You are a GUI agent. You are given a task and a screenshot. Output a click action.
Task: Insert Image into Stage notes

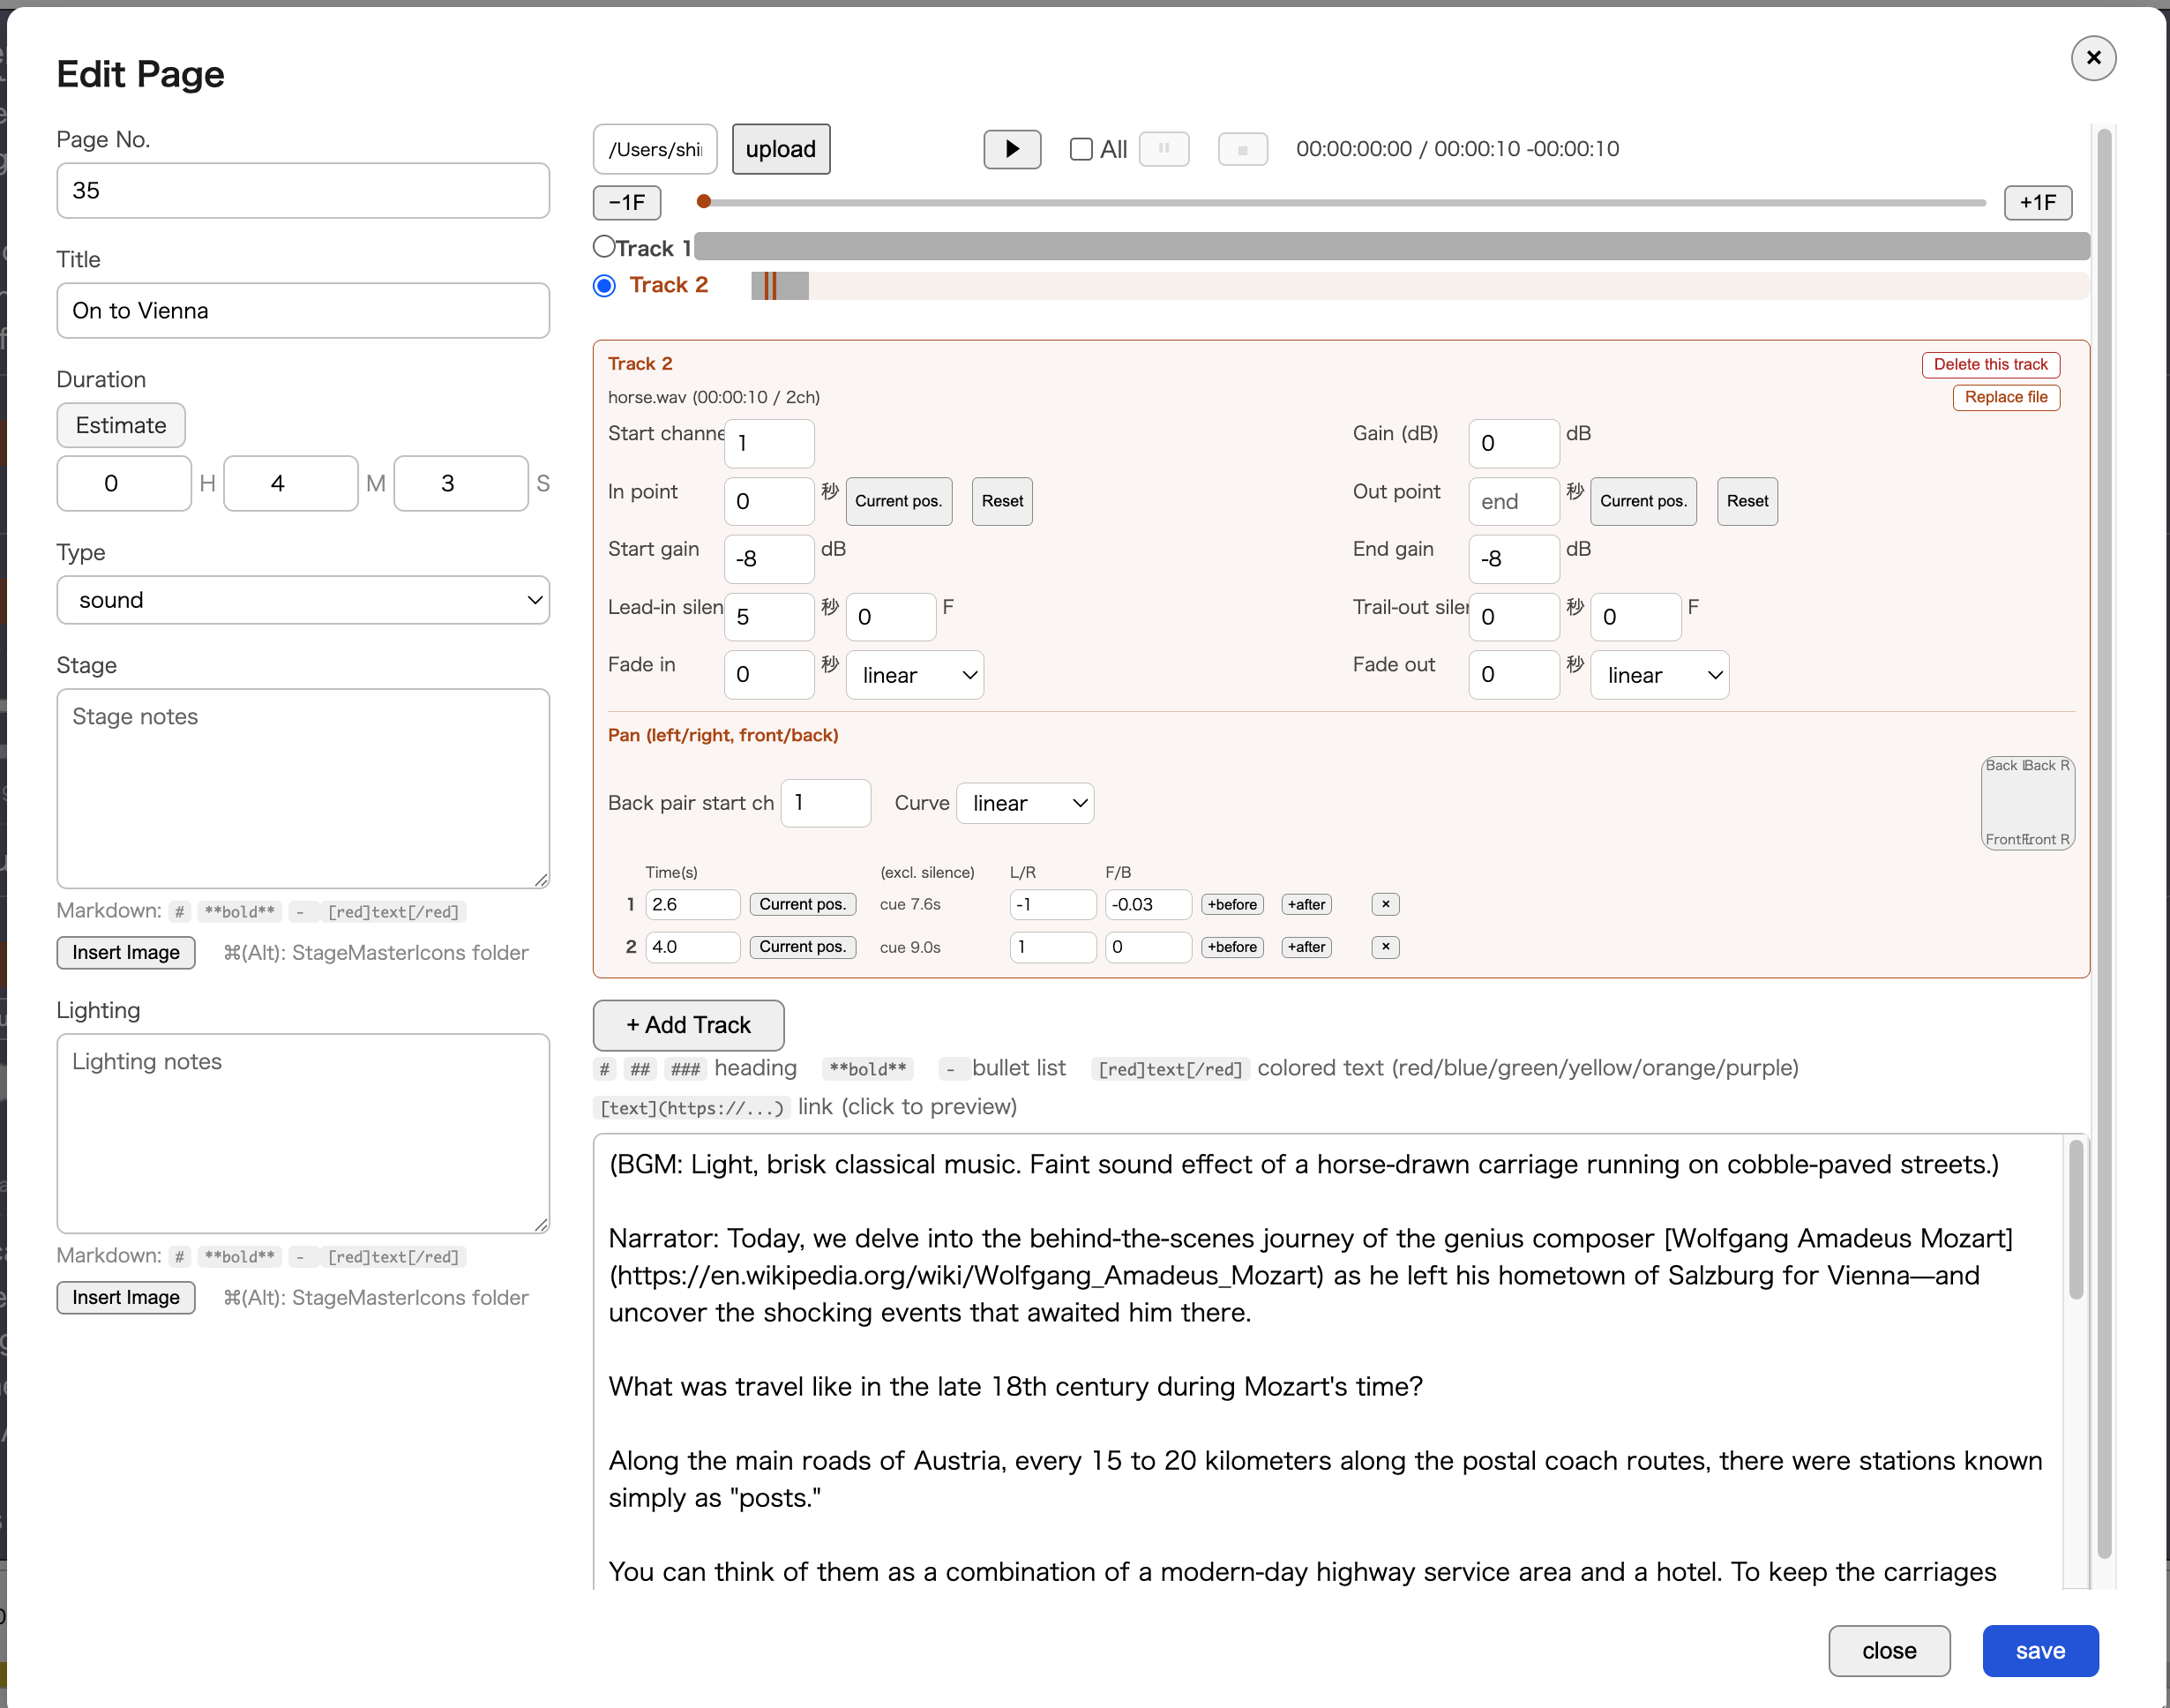(126, 952)
